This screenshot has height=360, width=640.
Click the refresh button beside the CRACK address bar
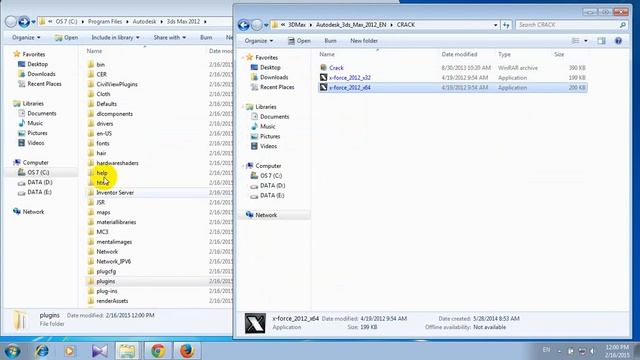coord(506,25)
